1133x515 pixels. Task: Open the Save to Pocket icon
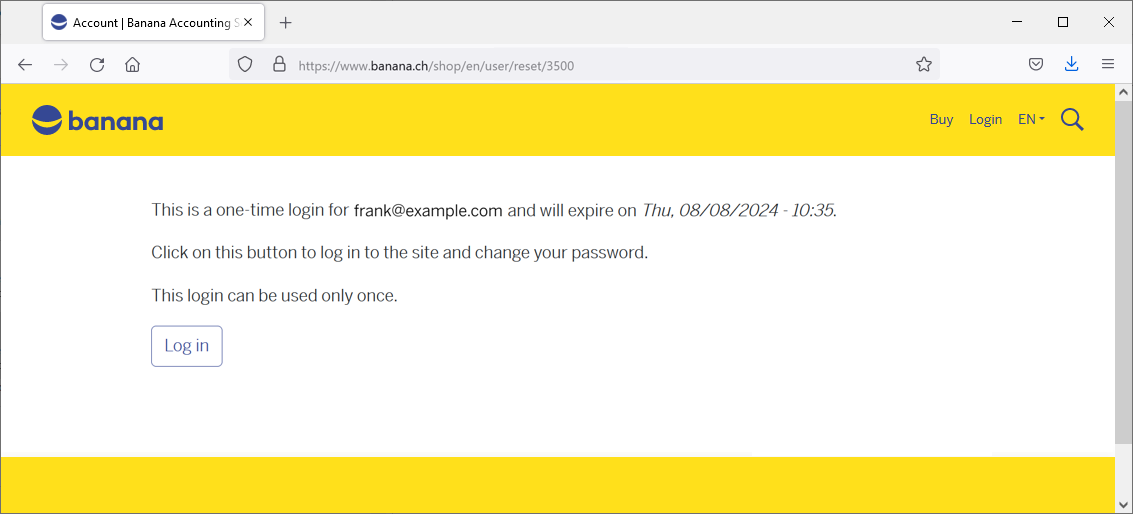pyautogui.click(x=1037, y=65)
